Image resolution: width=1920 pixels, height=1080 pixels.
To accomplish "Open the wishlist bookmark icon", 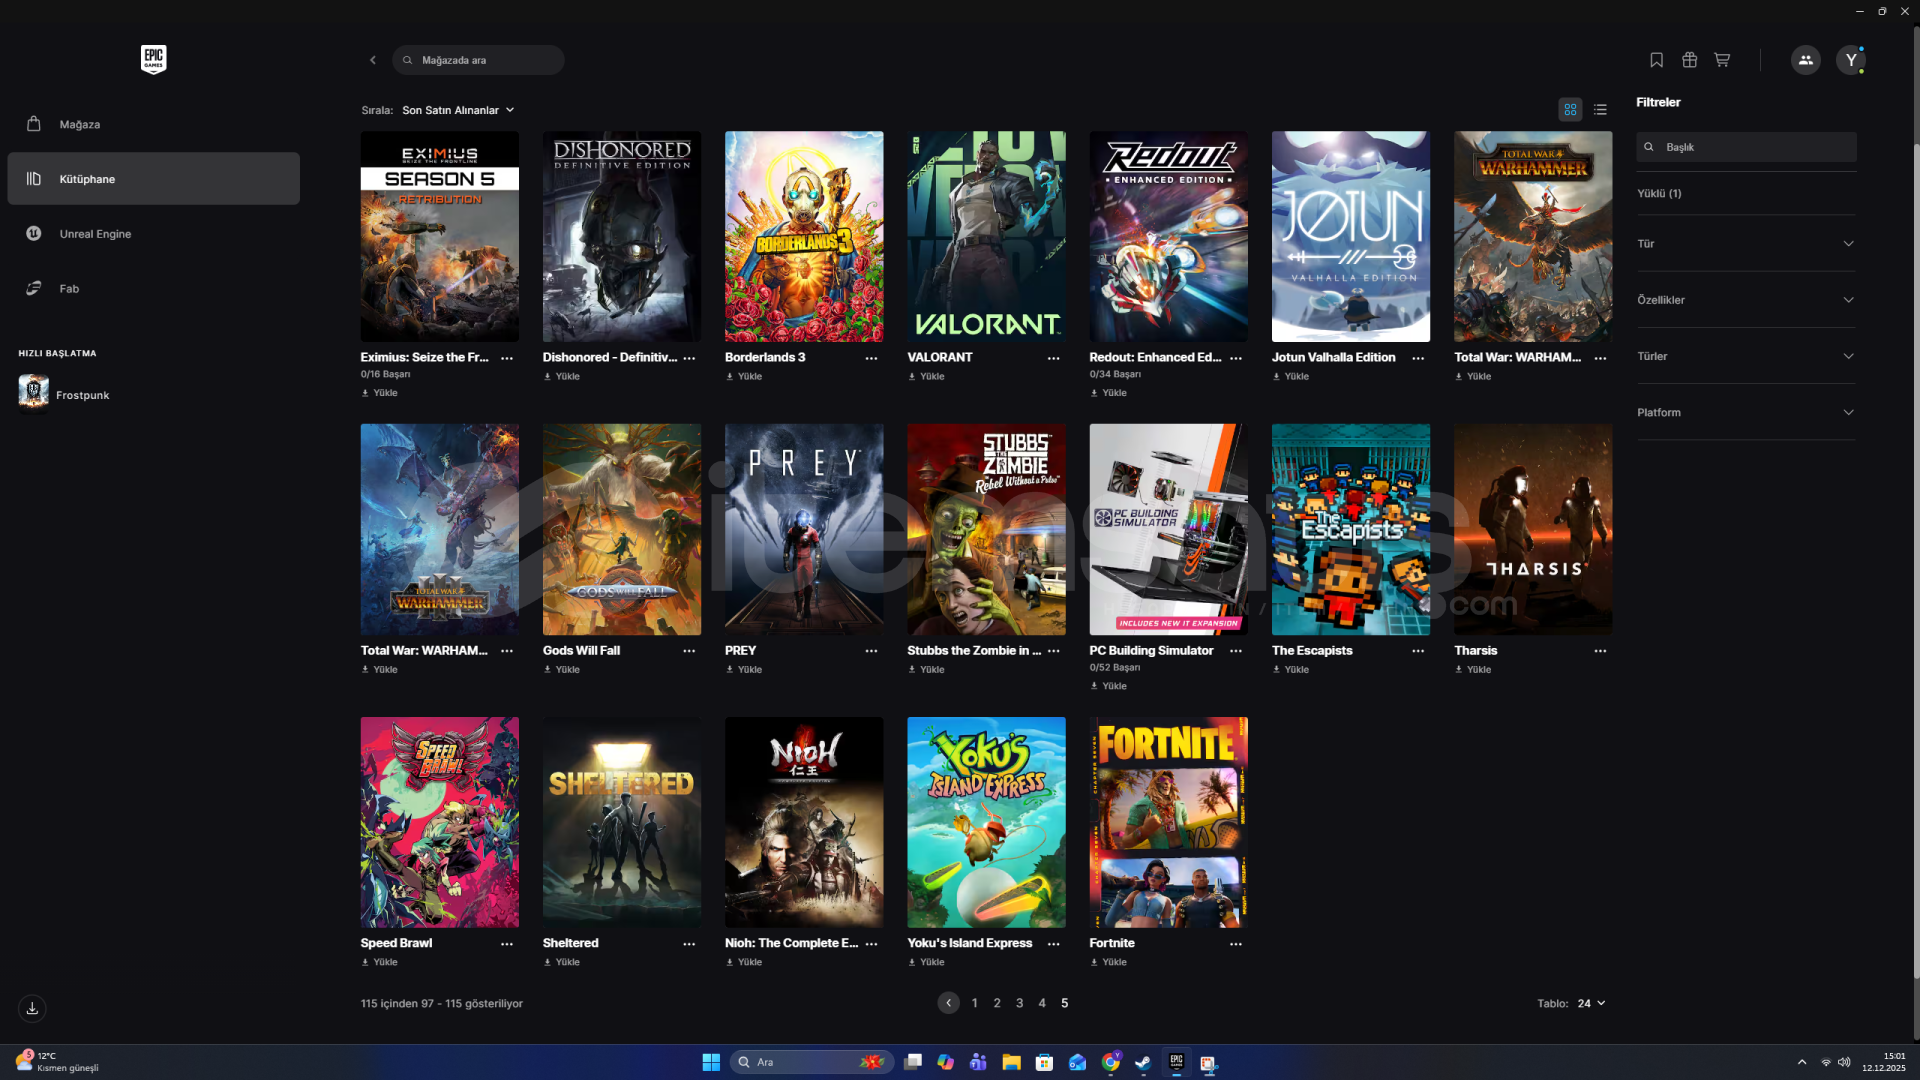I will (1656, 60).
